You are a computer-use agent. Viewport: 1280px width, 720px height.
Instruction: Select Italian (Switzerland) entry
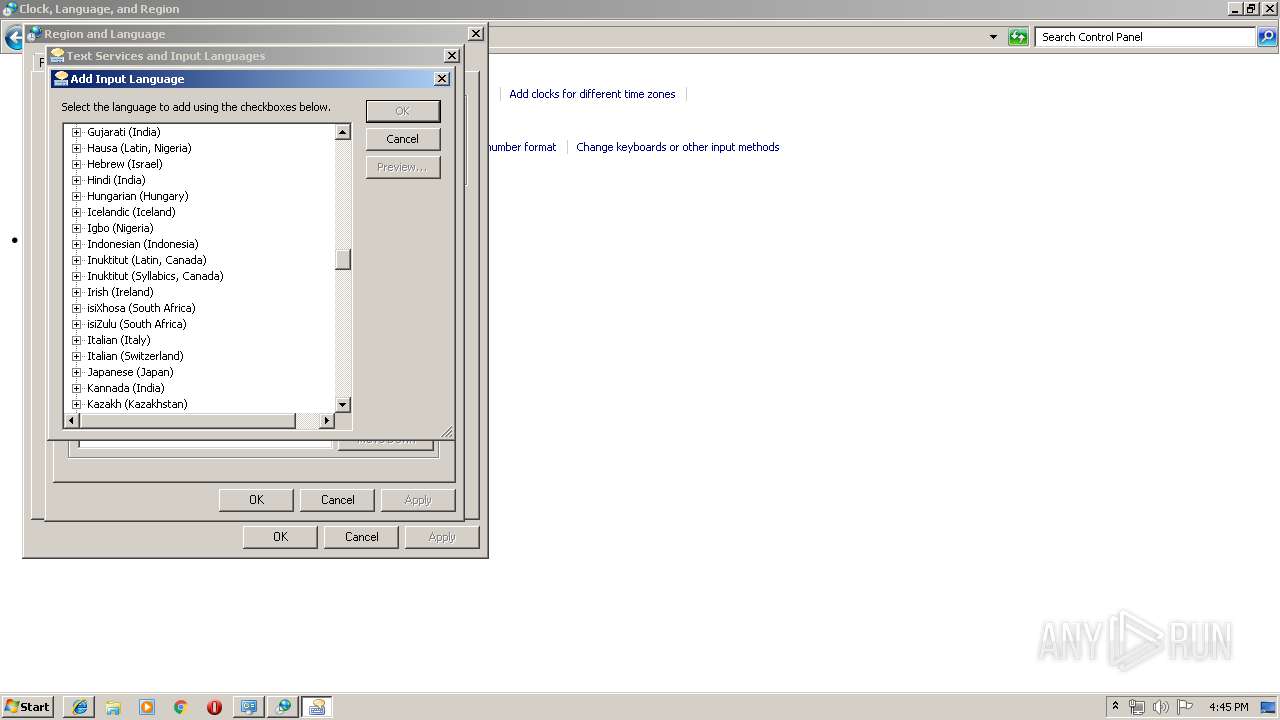[135, 356]
